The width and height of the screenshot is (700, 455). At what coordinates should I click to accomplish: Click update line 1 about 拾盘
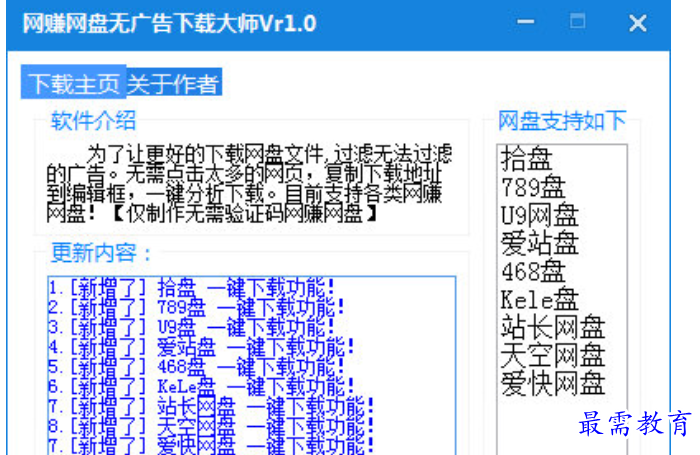pyautogui.click(x=192, y=288)
